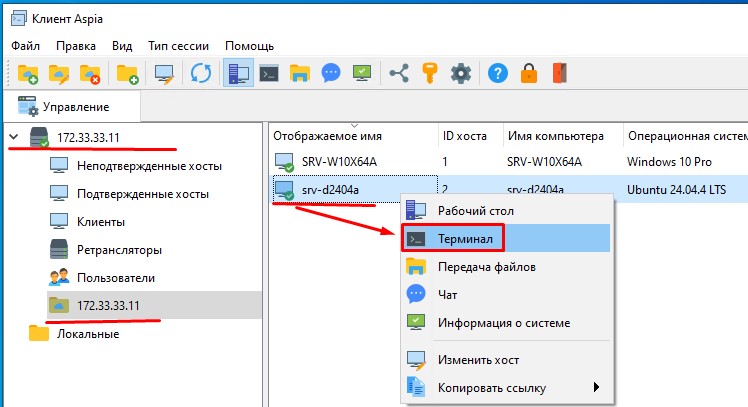Select Клиенты in the tree

pyautogui.click(x=101, y=222)
